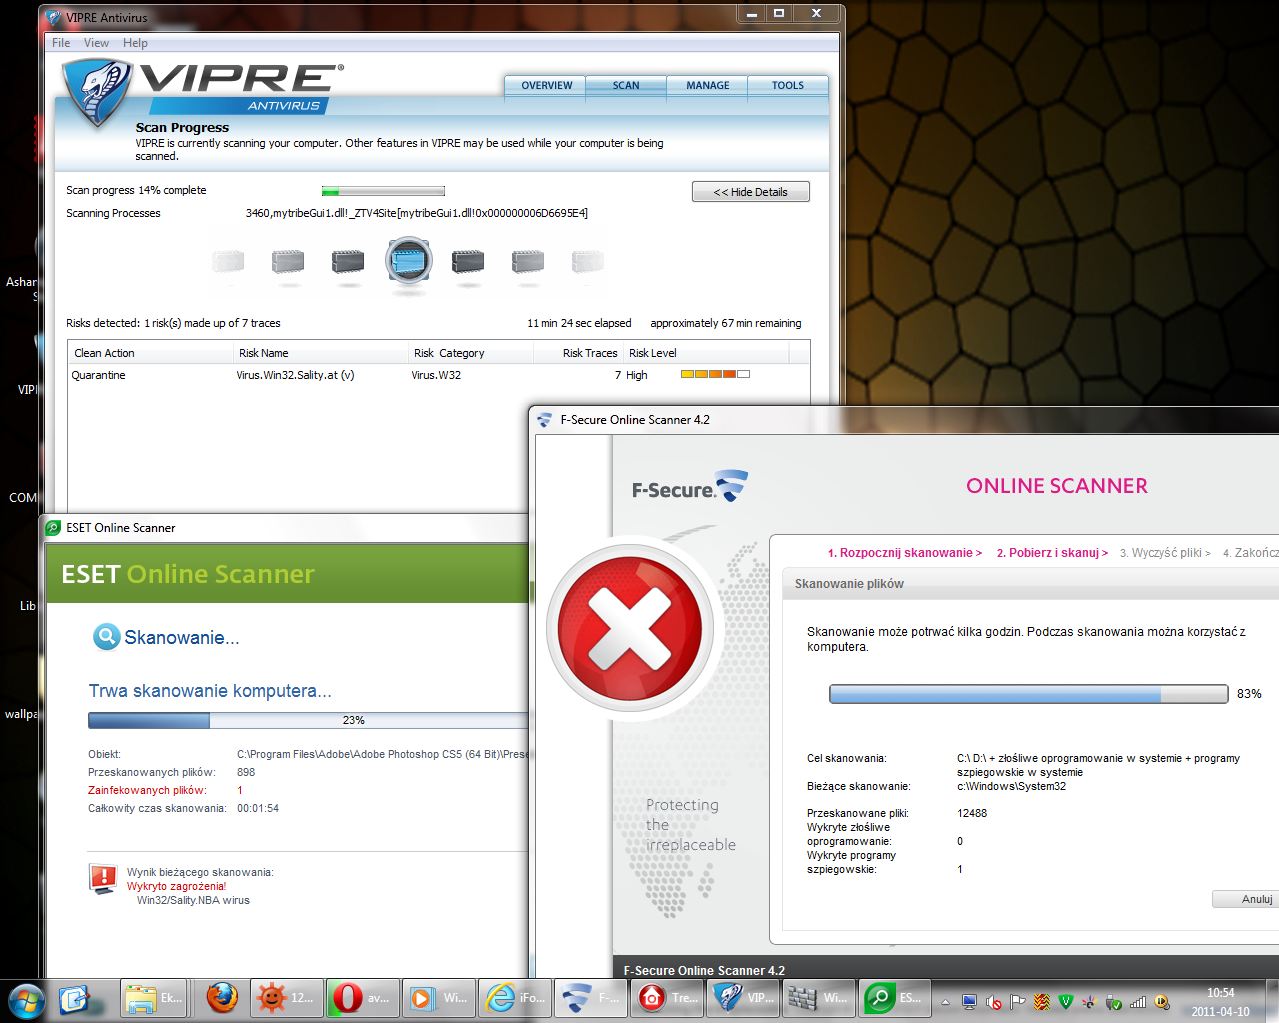Sort by the Risk Level column header
The image size is (1279, 1023).
point(706,353)
